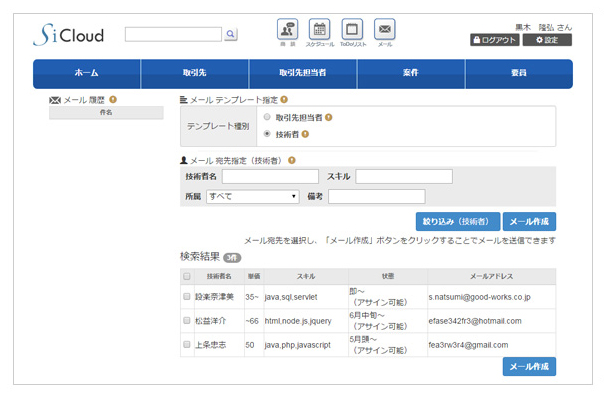Click the ログアウト button

(495, 40)
